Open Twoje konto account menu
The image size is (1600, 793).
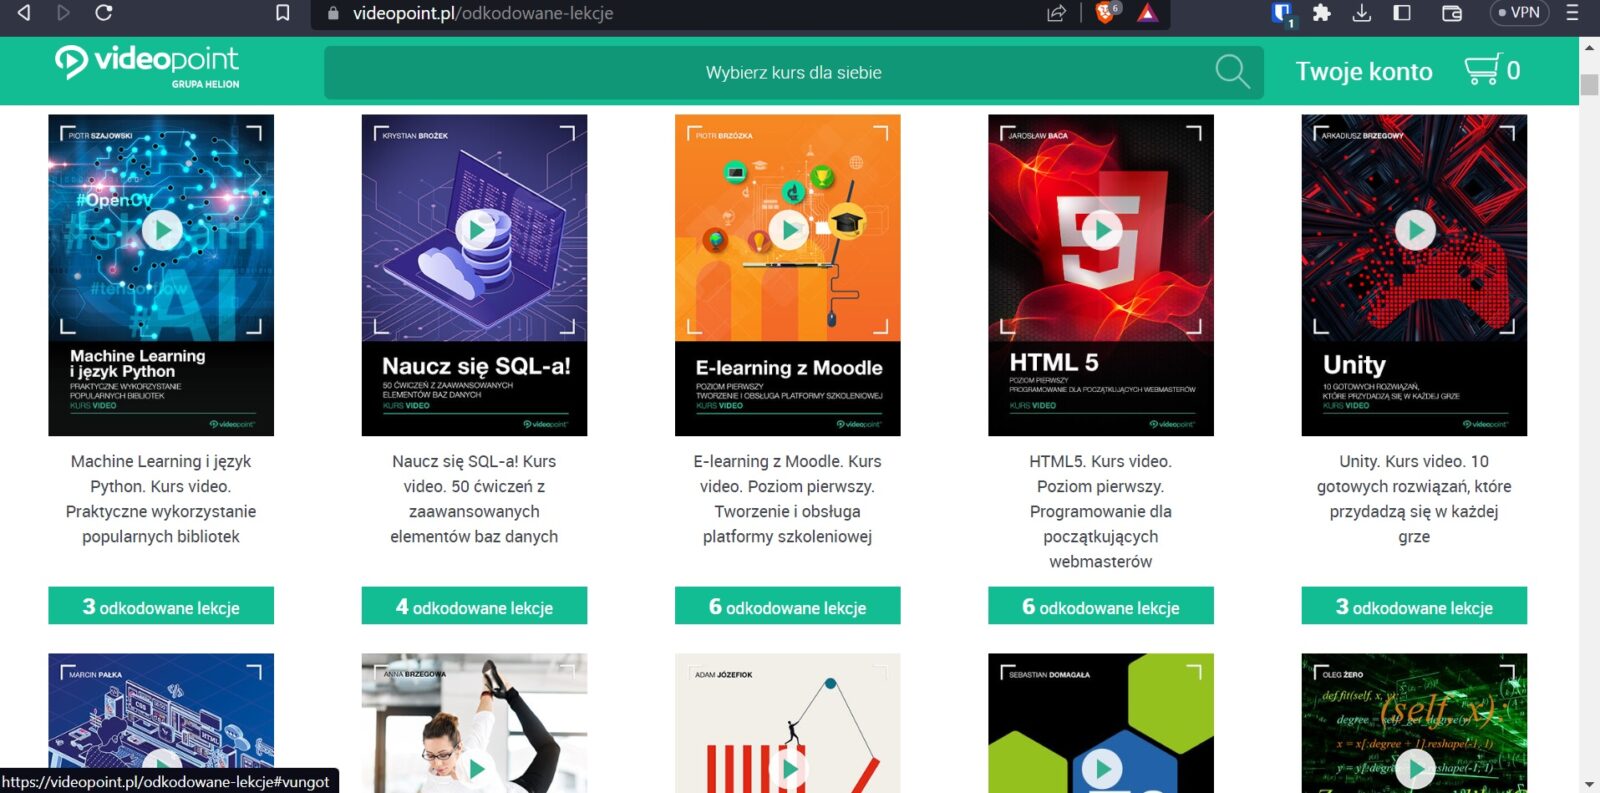pyautogui.click(x=1363, y=72)
